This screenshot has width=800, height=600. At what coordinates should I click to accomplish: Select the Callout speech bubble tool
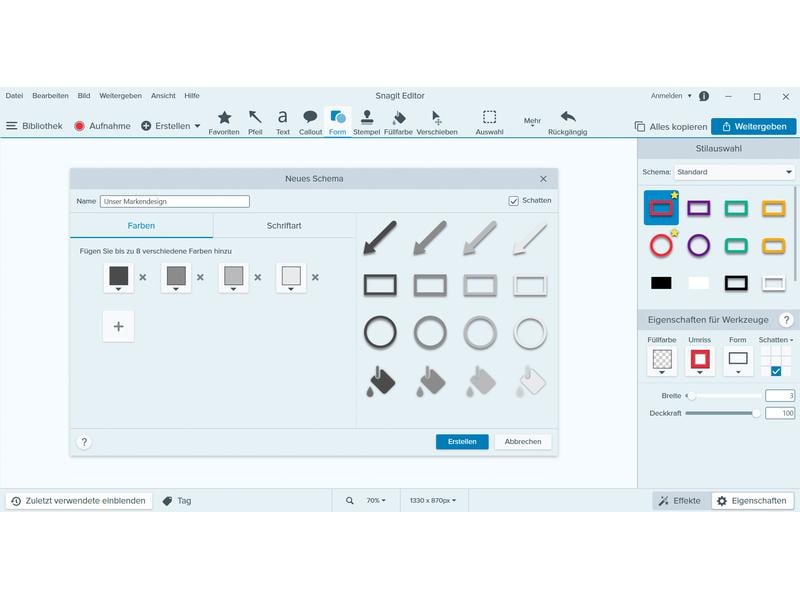pos(310,122)
